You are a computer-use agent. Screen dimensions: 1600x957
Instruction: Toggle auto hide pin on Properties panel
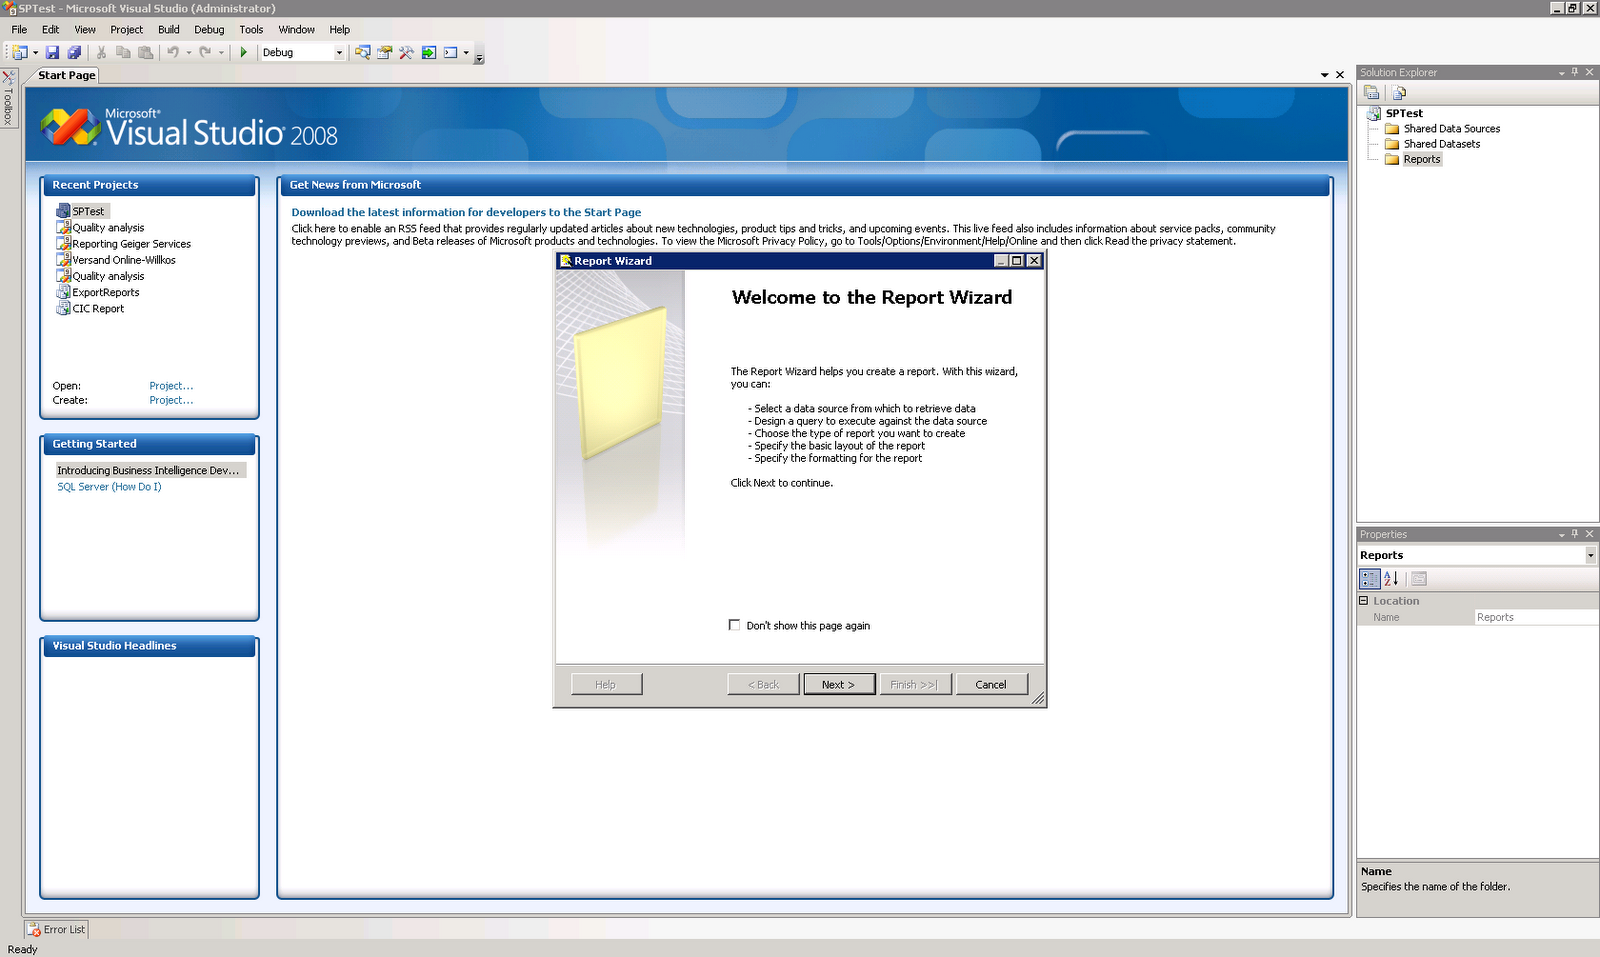pyautogui.click(x=1575, y=534)
